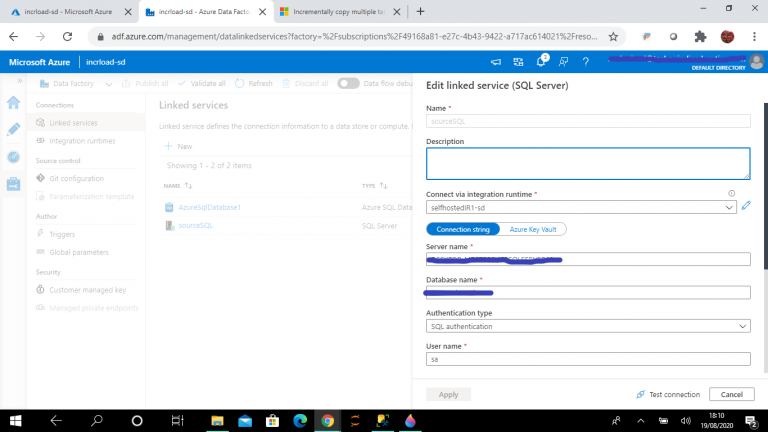This screenshot has width=768, height=432.
Task: Select Connection string option
Action: click(463, 229)
